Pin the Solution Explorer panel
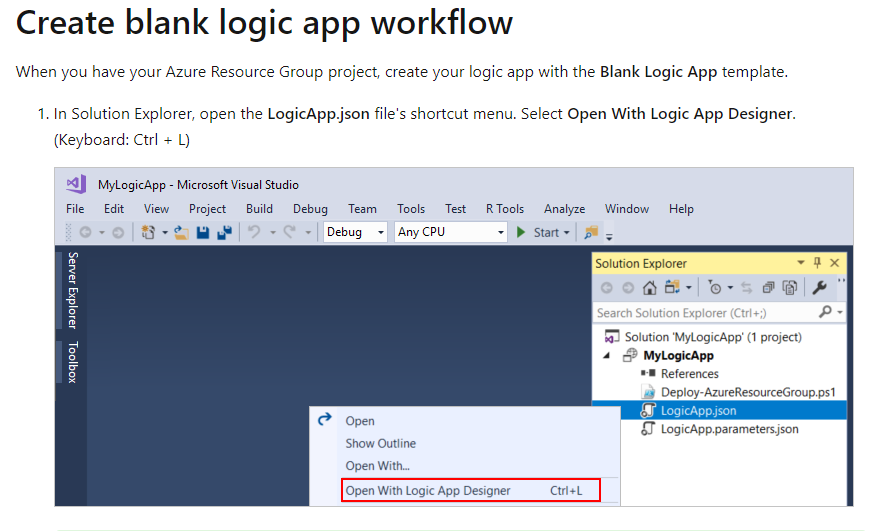This screenshot has height=531, width=882. tap(817, 263)
